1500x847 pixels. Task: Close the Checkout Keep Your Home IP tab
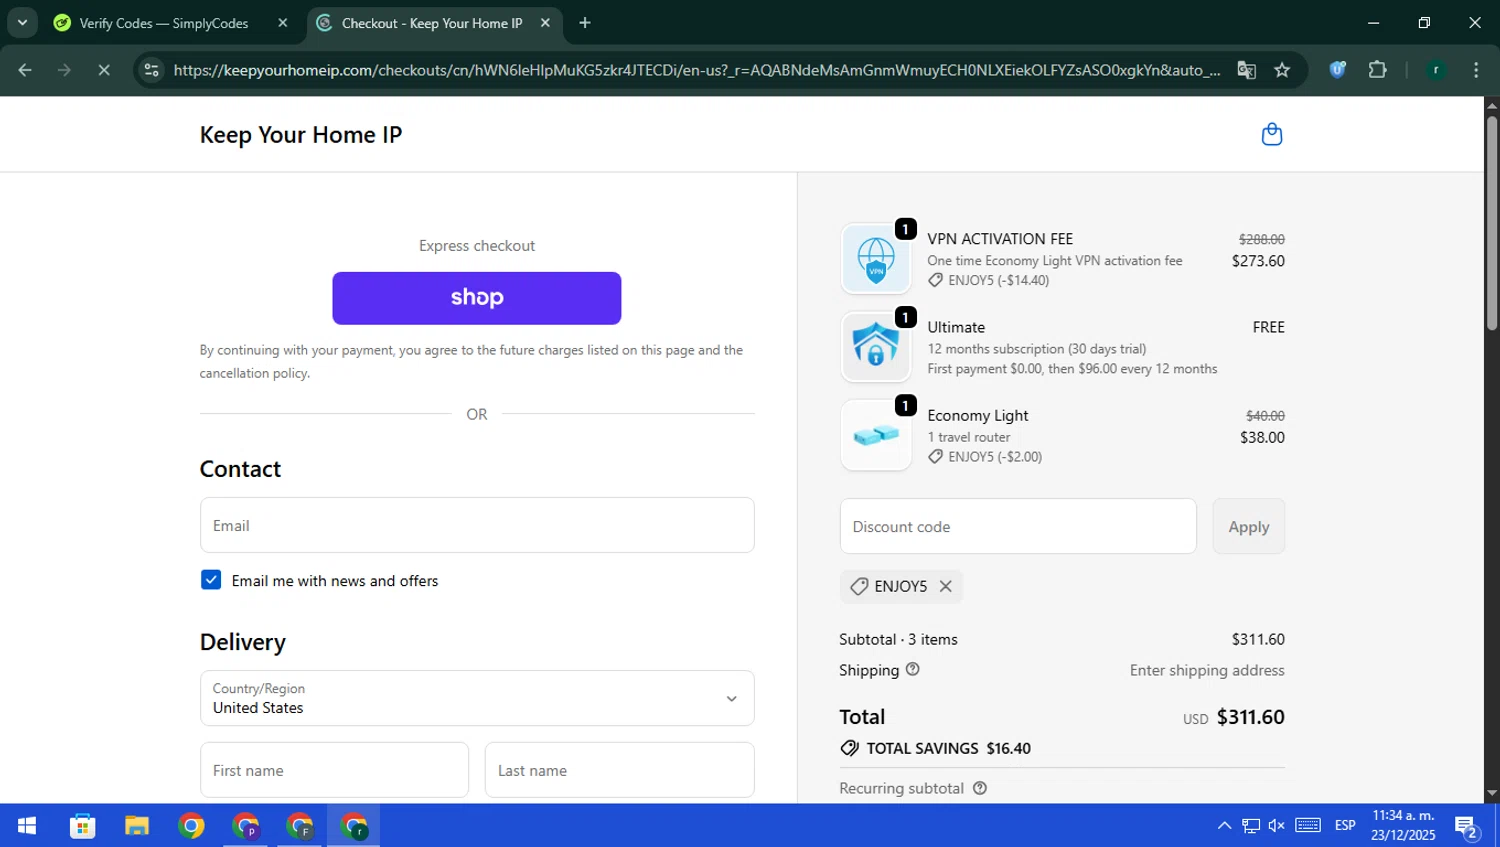click(x=545, y=23)
